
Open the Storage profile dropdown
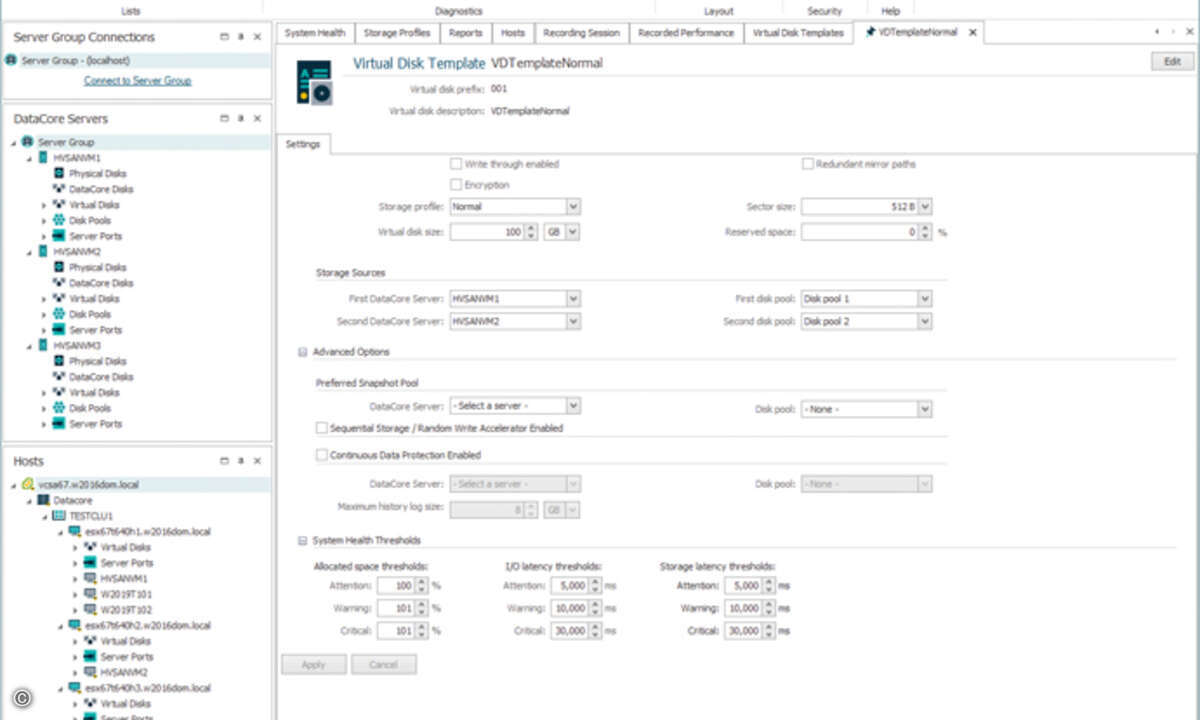(574, 206)
